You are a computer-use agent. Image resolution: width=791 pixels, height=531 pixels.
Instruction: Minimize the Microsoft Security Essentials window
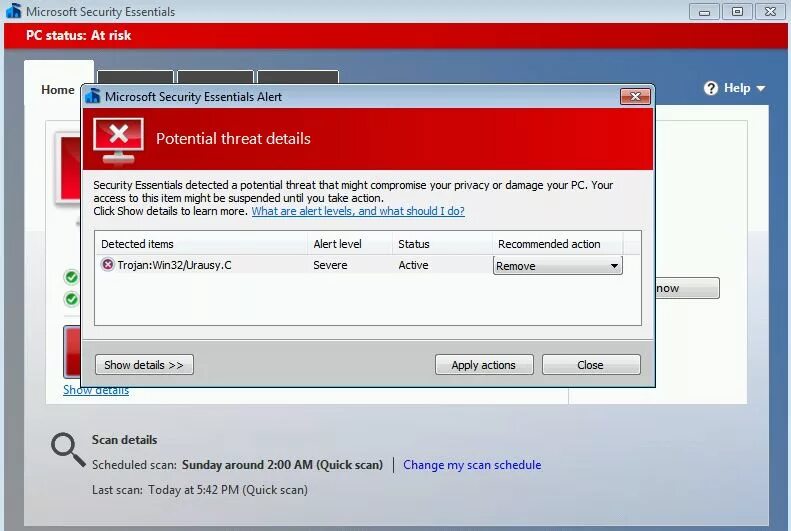[x=704, y=11]
